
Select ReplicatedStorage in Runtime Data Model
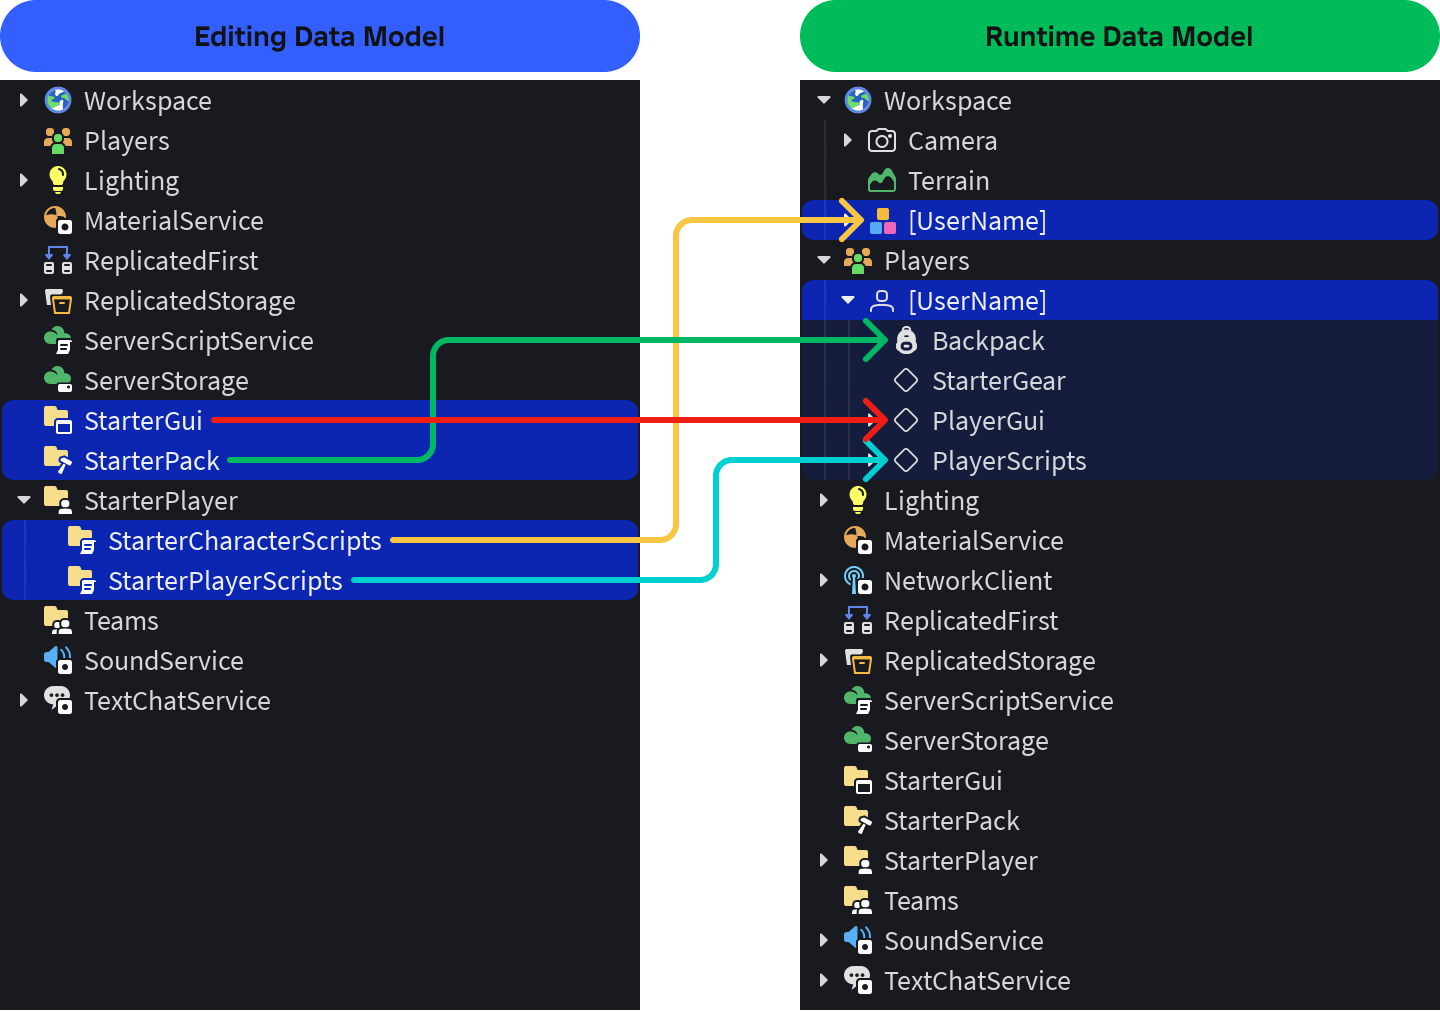coord(1120,660)
